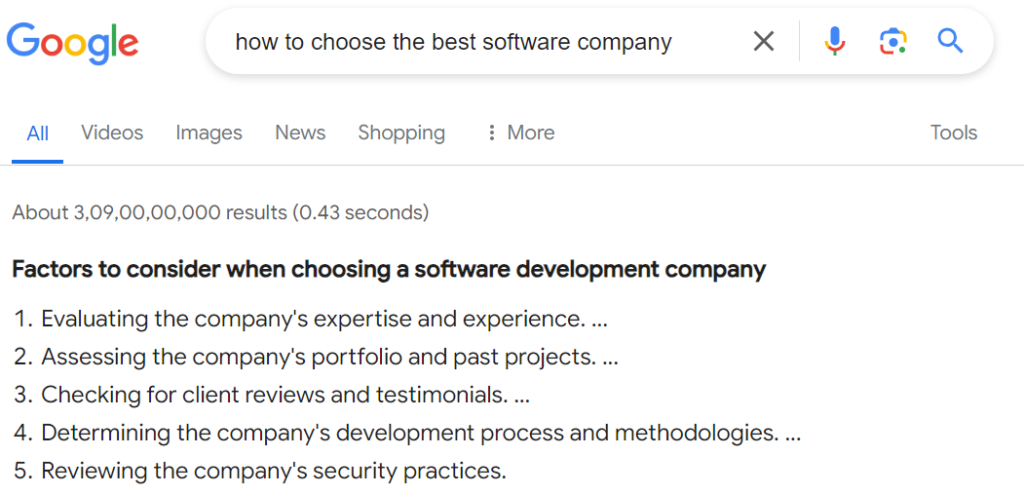Click the 'security practices' list item
1024x494 pixels.
click(x=273, y=471)
